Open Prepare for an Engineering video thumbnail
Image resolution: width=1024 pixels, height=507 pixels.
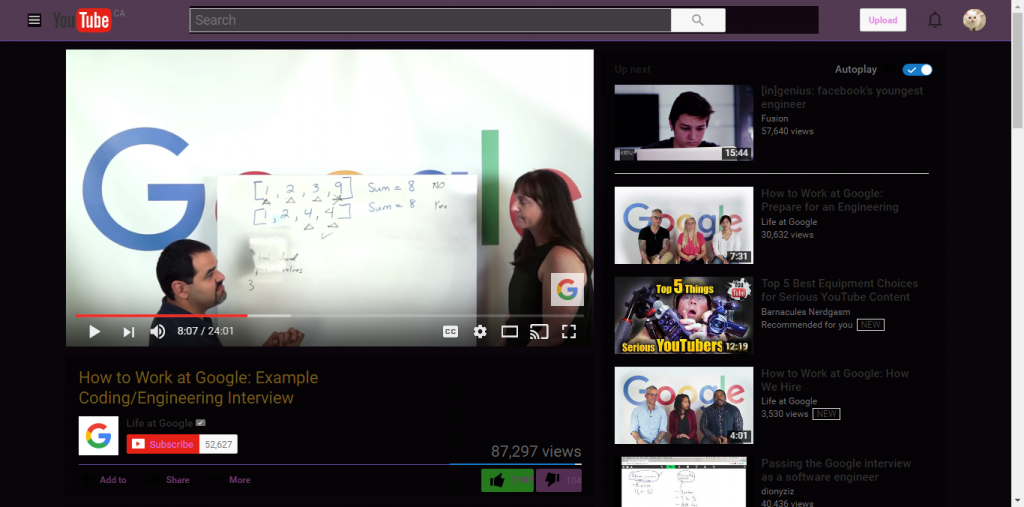[x=684, y=225]
